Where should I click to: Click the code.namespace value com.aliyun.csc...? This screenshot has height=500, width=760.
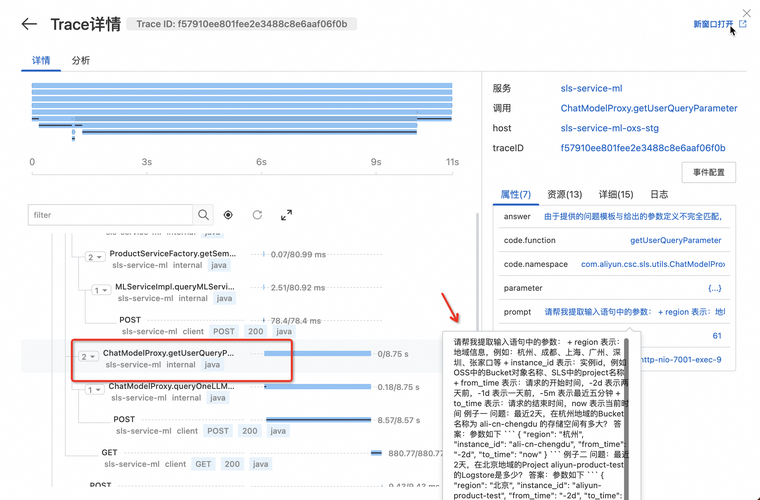click(653, 264)
